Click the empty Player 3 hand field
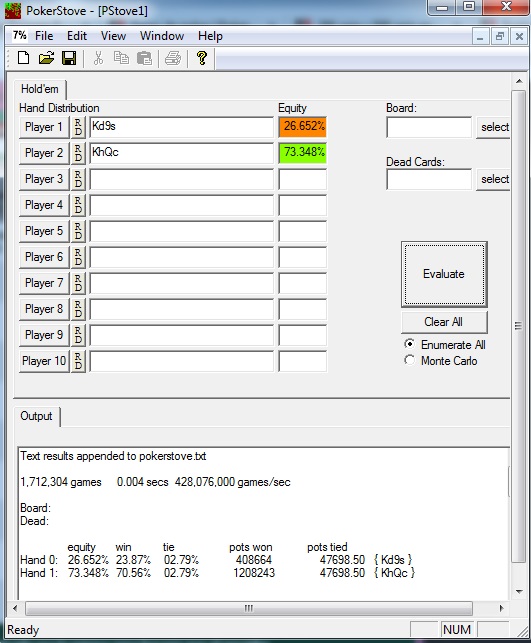 [181, 179]
